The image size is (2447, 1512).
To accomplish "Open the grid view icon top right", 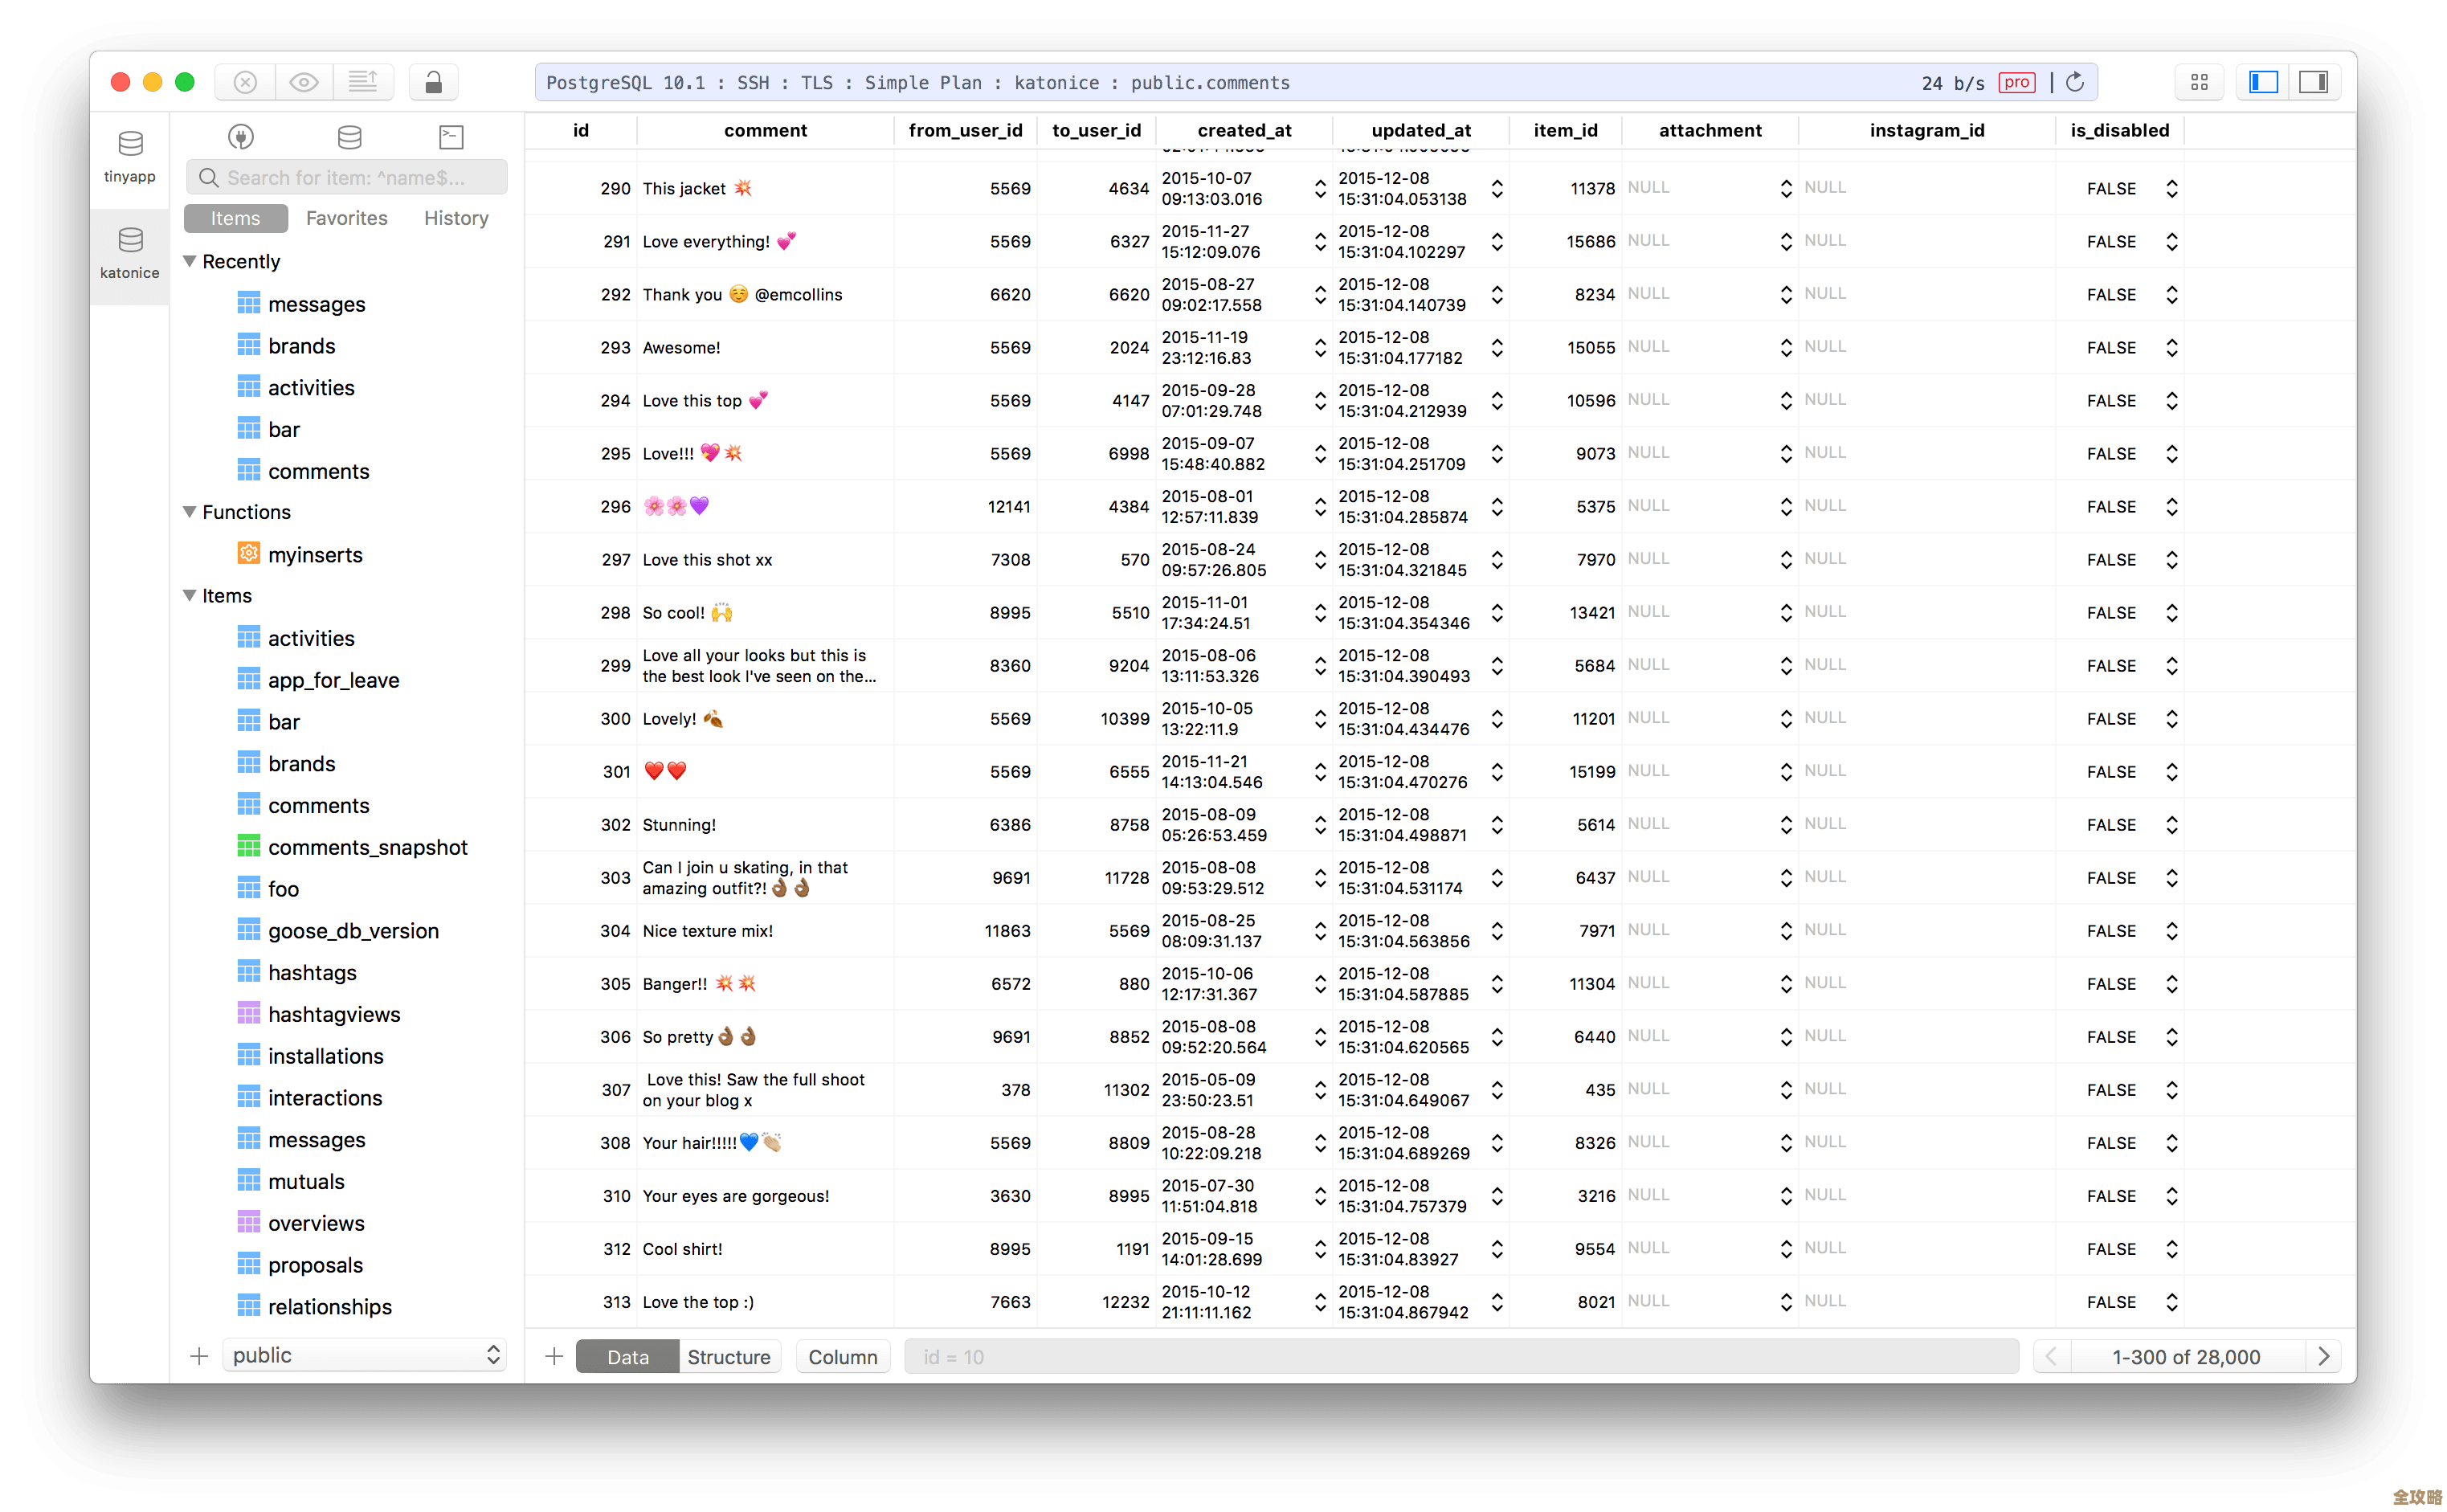I will [2199, 82].
